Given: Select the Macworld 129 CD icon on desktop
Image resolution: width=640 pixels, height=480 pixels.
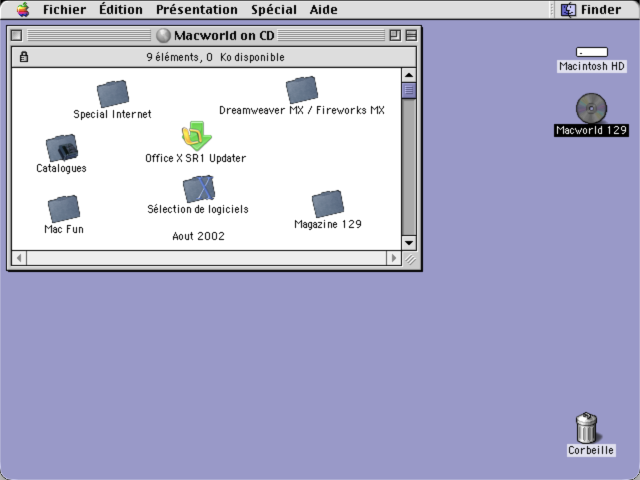Looking at the screenshot, I should [591, 108].
